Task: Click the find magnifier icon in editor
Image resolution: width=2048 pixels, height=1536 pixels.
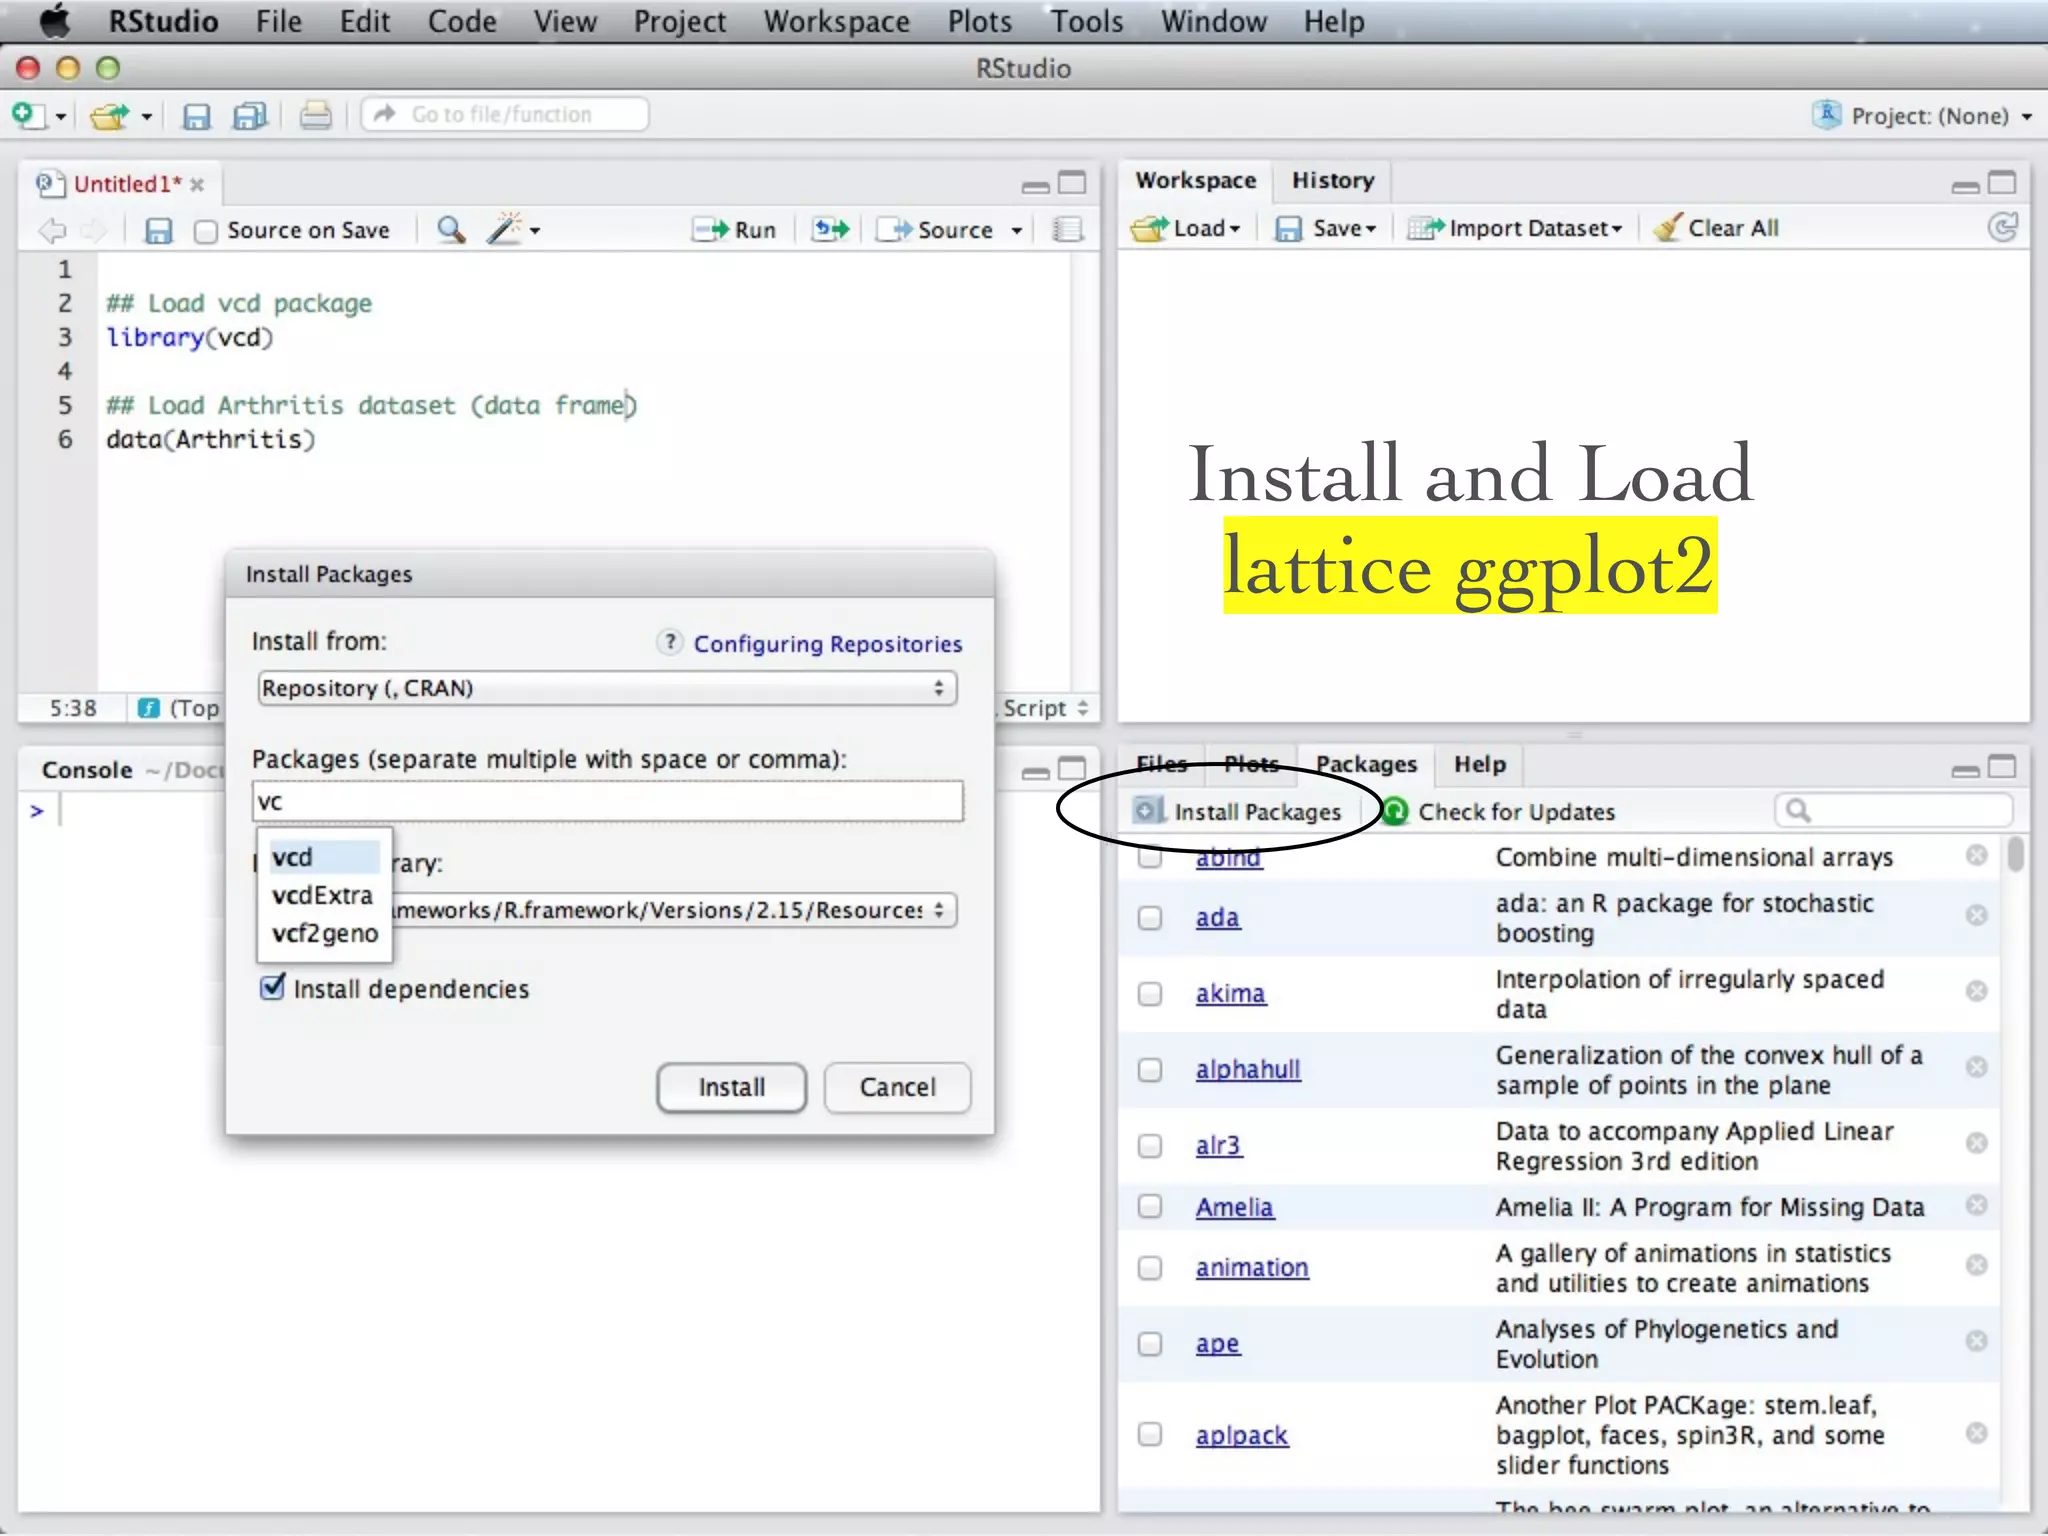Action: coord(451,230)
